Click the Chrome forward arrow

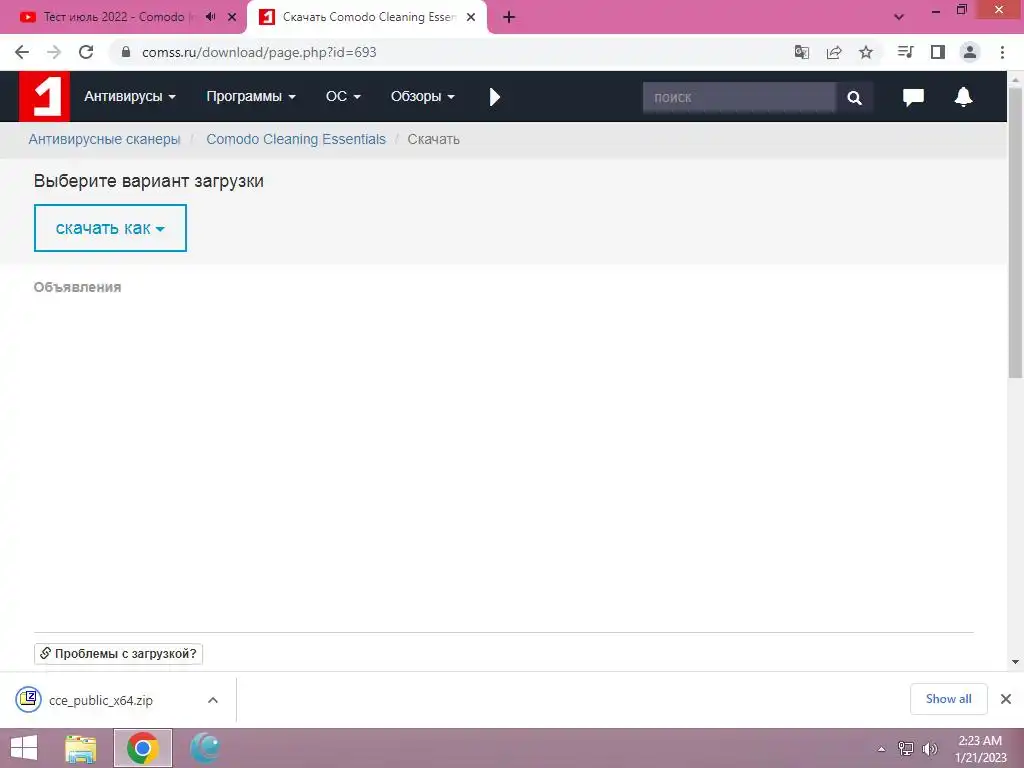pos(54,52)
